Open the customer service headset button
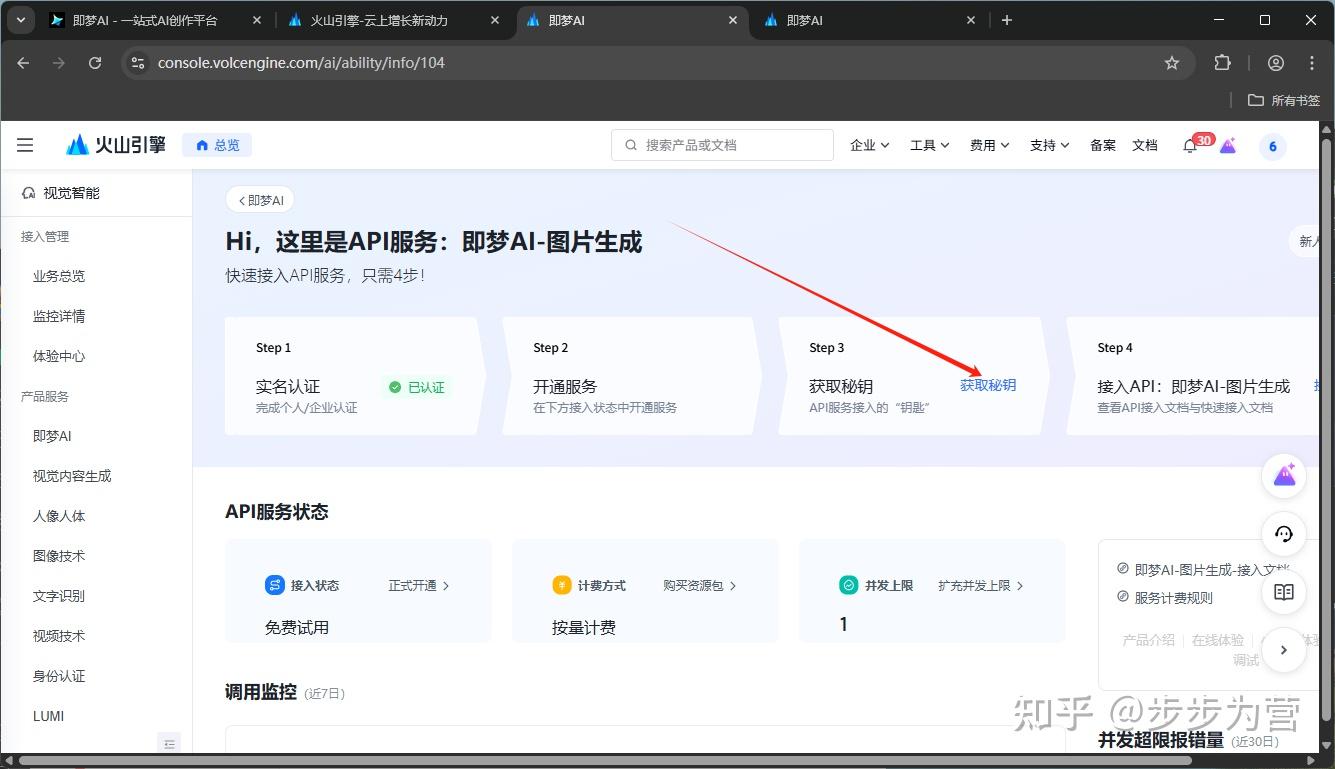 point(1284,534)
